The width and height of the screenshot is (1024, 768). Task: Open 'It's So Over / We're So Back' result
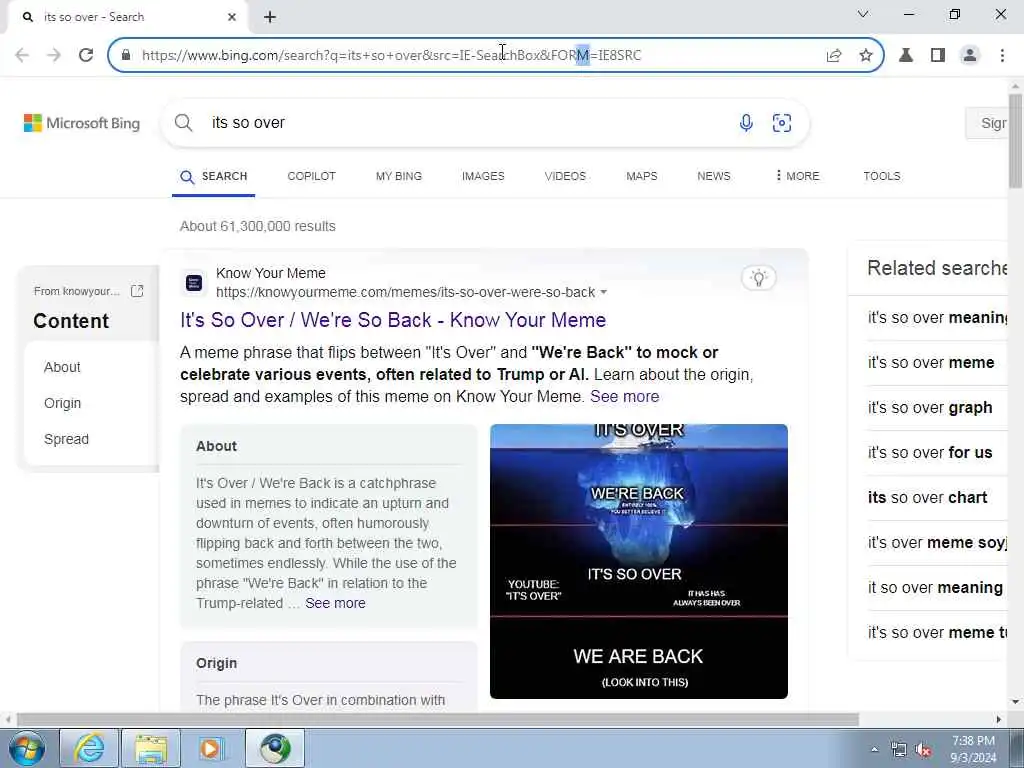[393, 320]
